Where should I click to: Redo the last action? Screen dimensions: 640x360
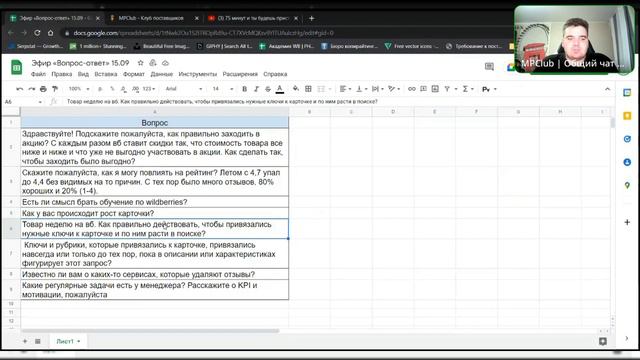pyautogui.click(x=31, y=89)
